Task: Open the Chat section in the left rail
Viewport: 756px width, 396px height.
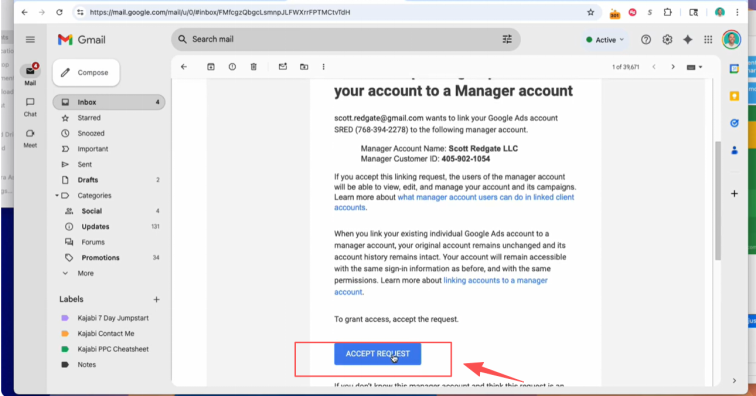Action: (x=30, y=107)
